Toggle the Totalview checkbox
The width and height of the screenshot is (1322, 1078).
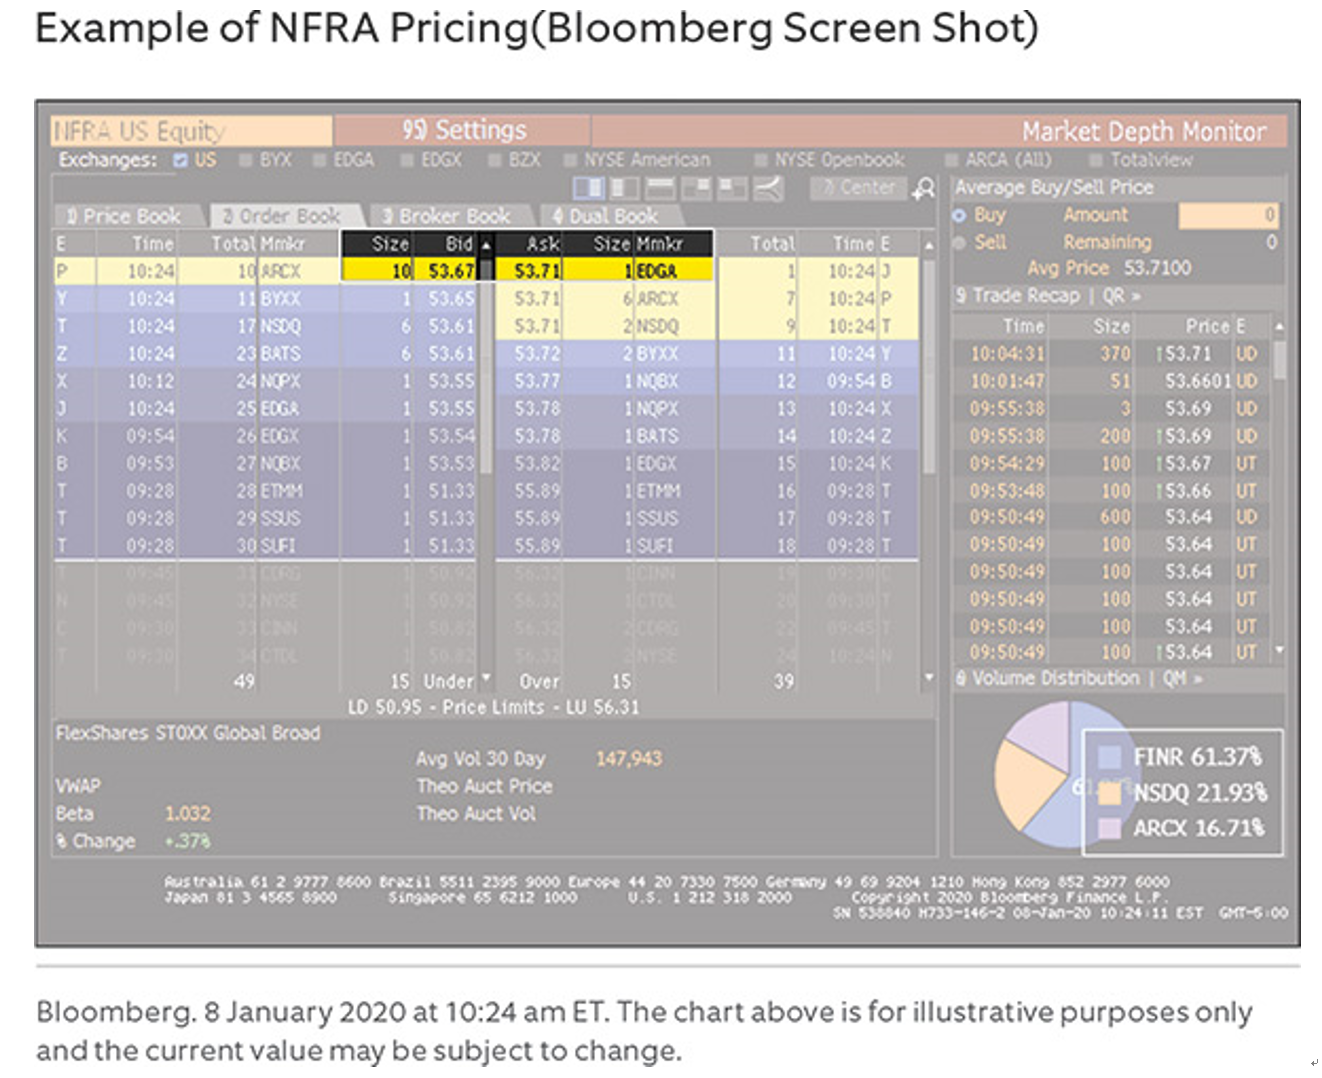(1095, 160)
